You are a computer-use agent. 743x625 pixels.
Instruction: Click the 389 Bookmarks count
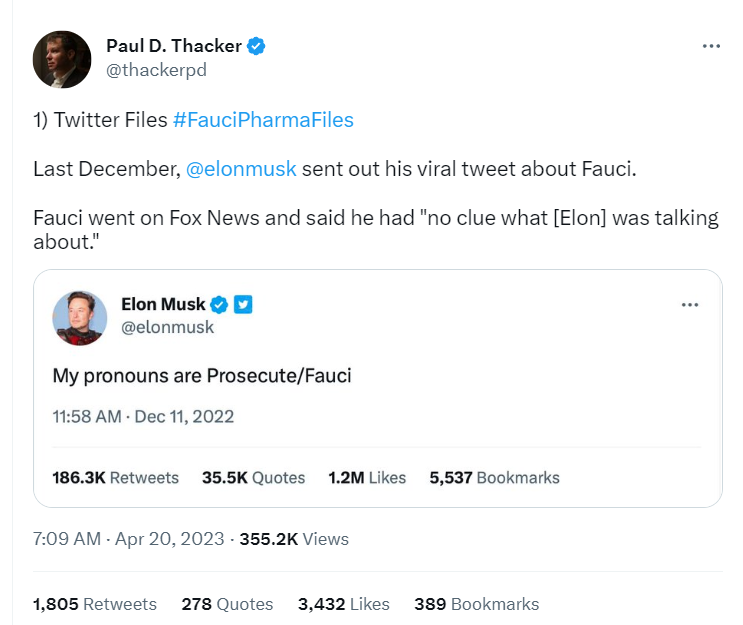click(x=476, y=604)
